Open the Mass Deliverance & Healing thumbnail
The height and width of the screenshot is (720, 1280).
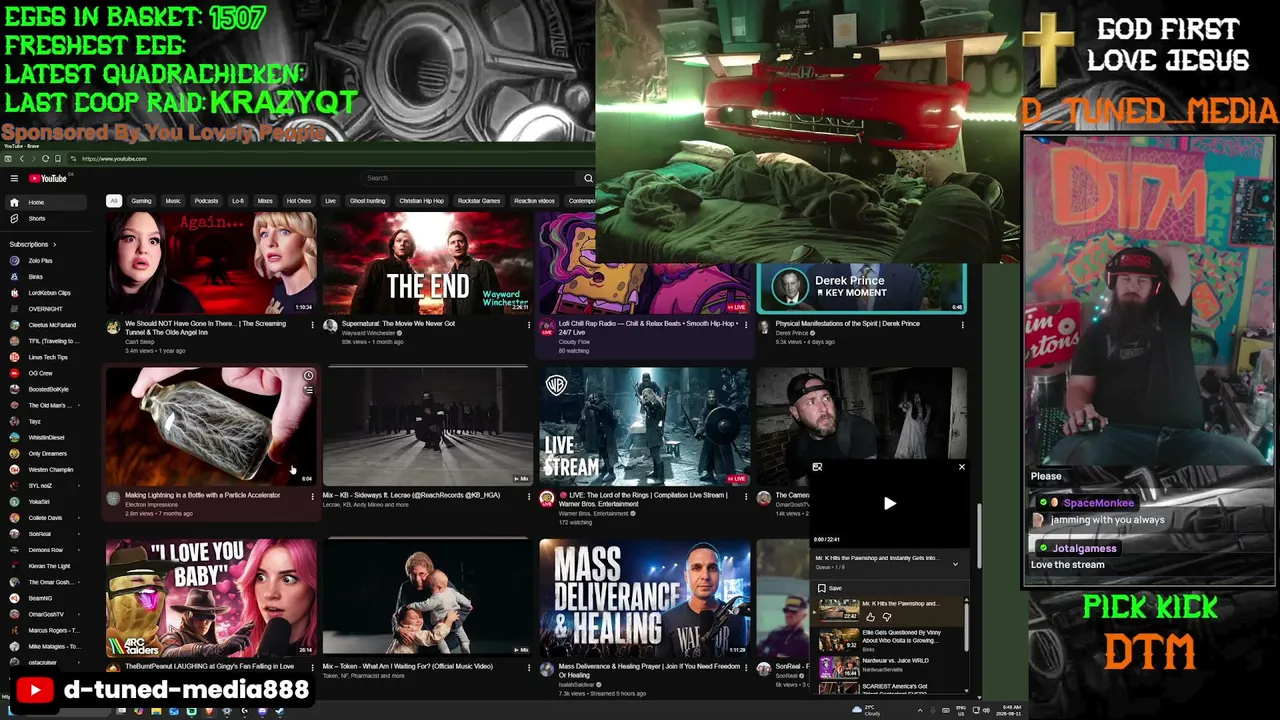click(644, 598)
